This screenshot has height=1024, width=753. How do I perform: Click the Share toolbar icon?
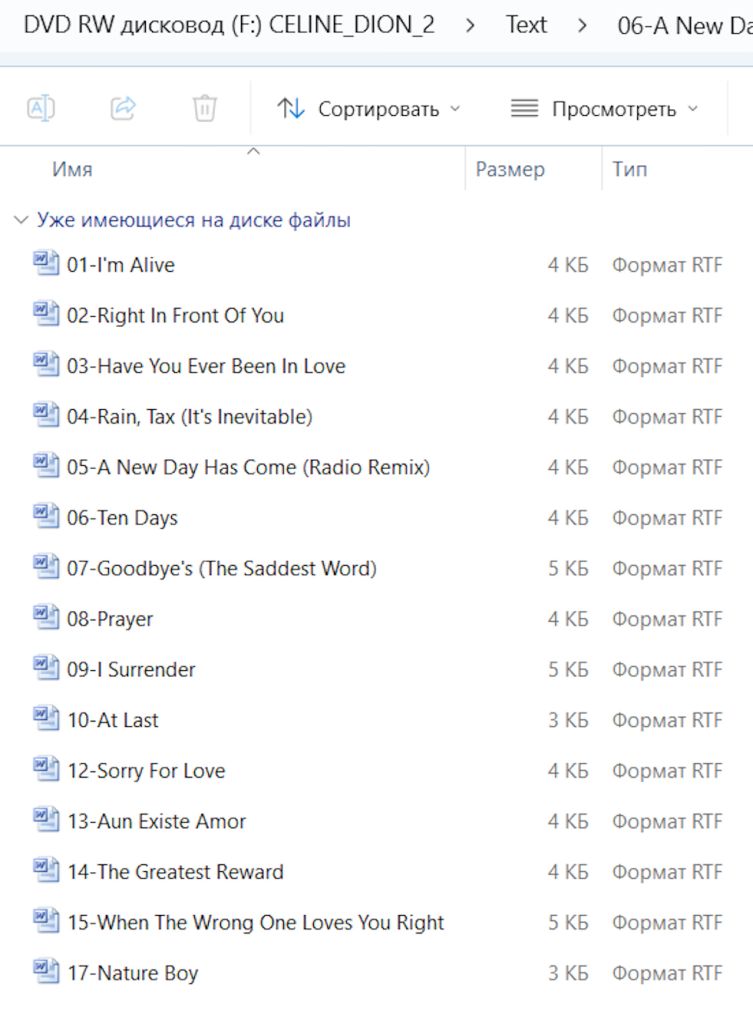click(x=123, y=108)
